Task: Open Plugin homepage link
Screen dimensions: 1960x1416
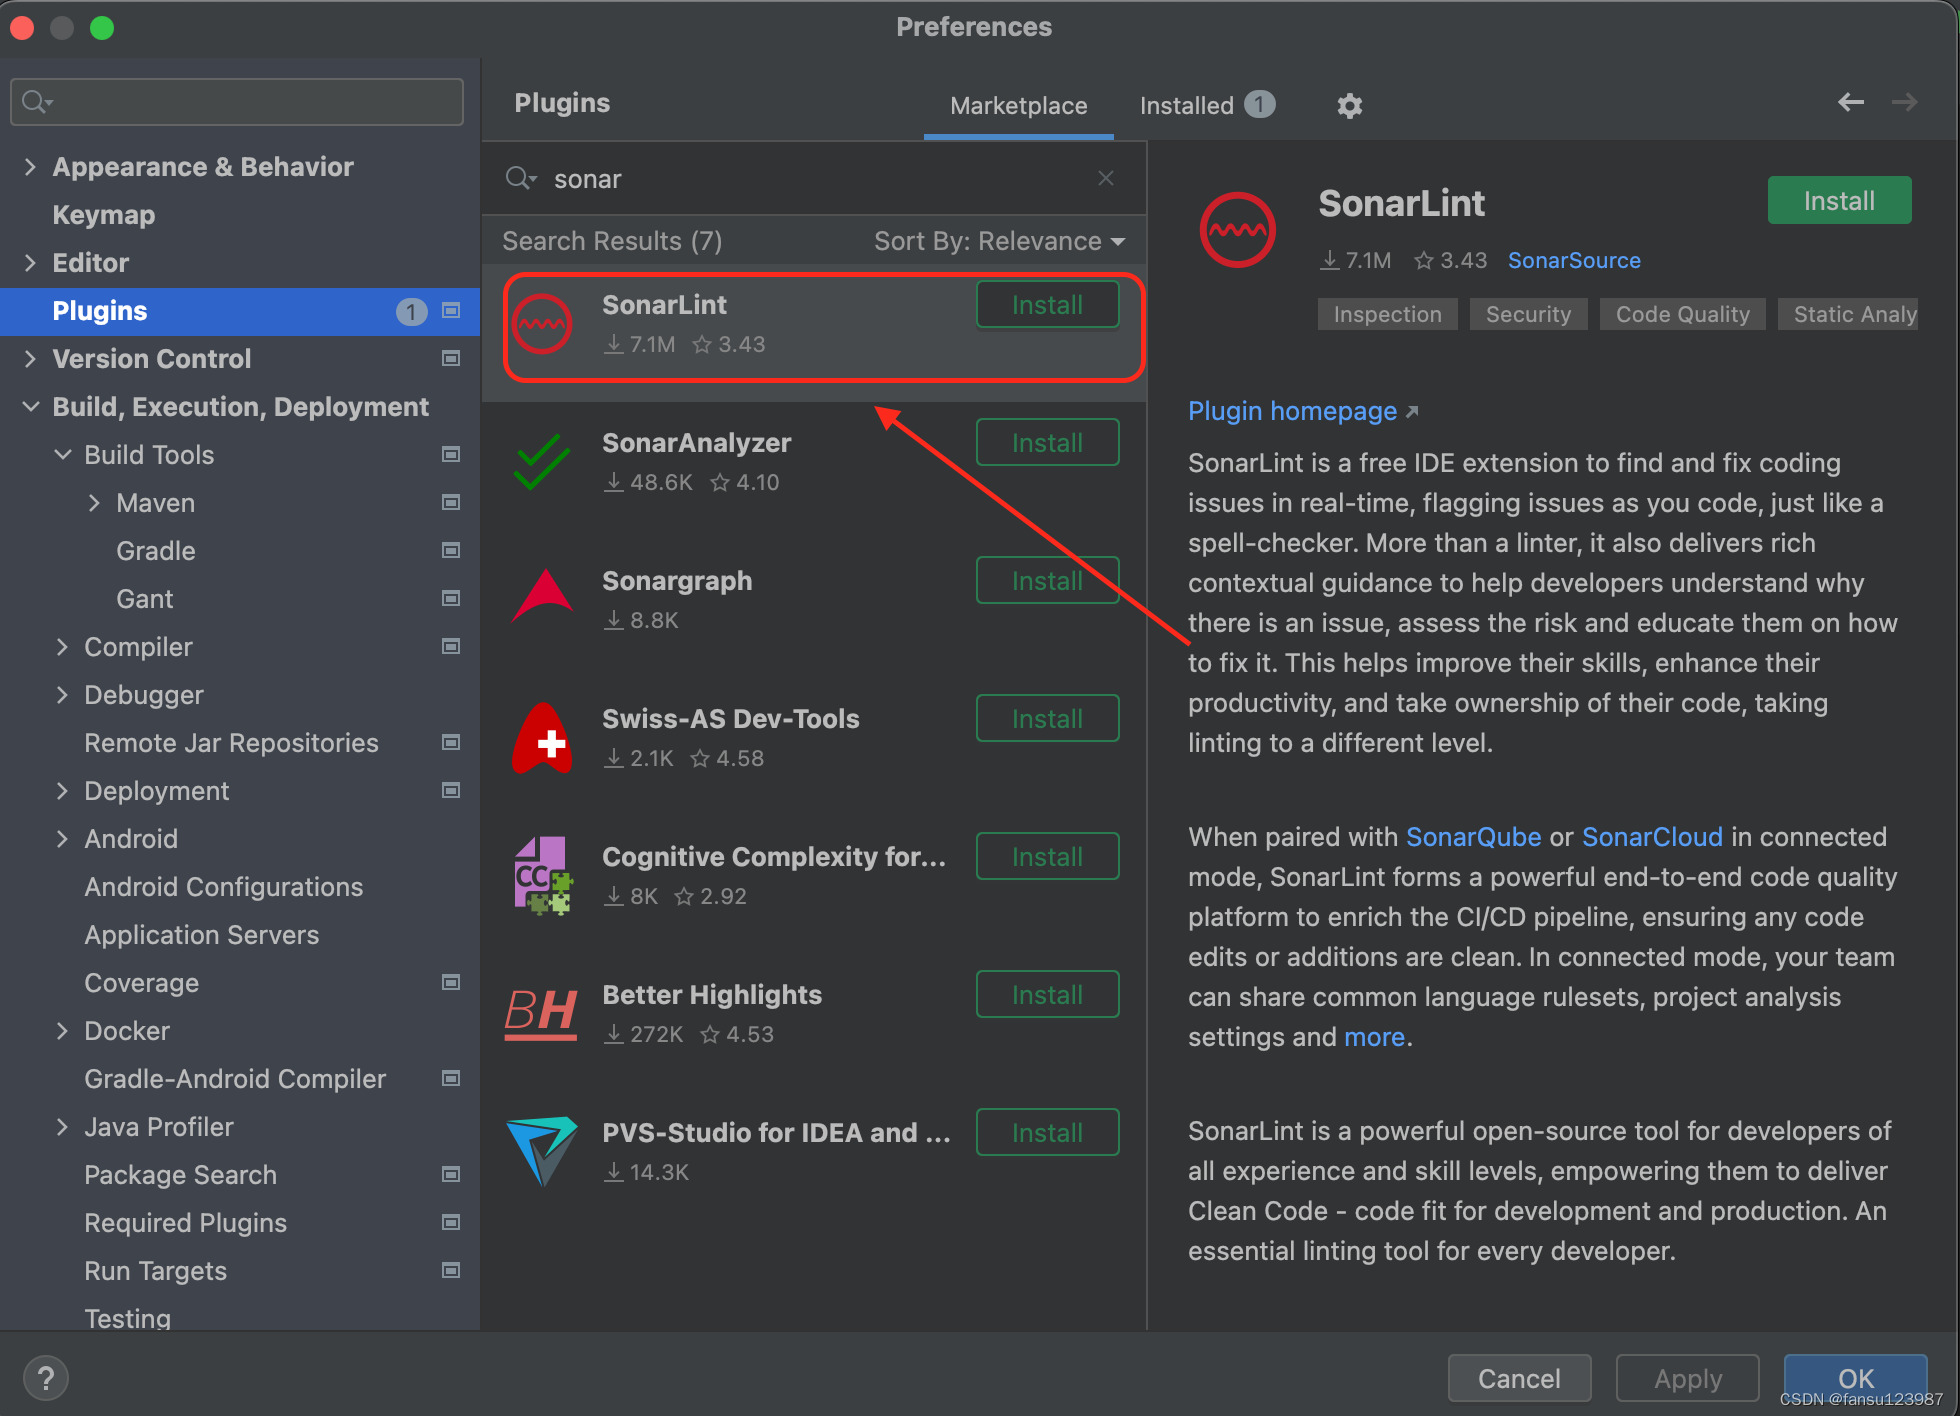Action: coord(1303,411)
